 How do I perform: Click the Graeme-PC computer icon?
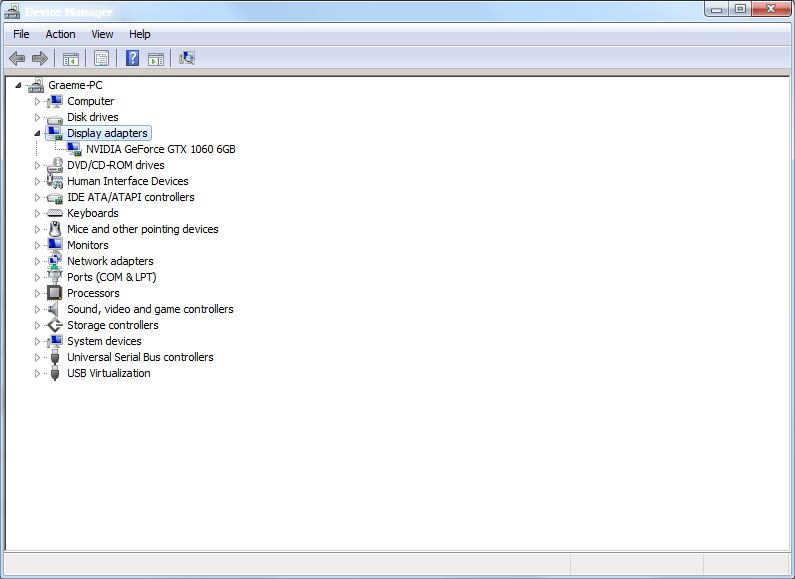tap(36, 85)
